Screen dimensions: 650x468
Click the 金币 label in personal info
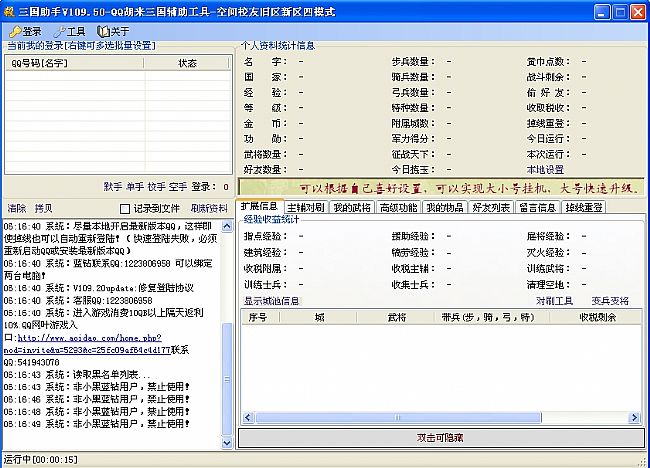[263, 124]
